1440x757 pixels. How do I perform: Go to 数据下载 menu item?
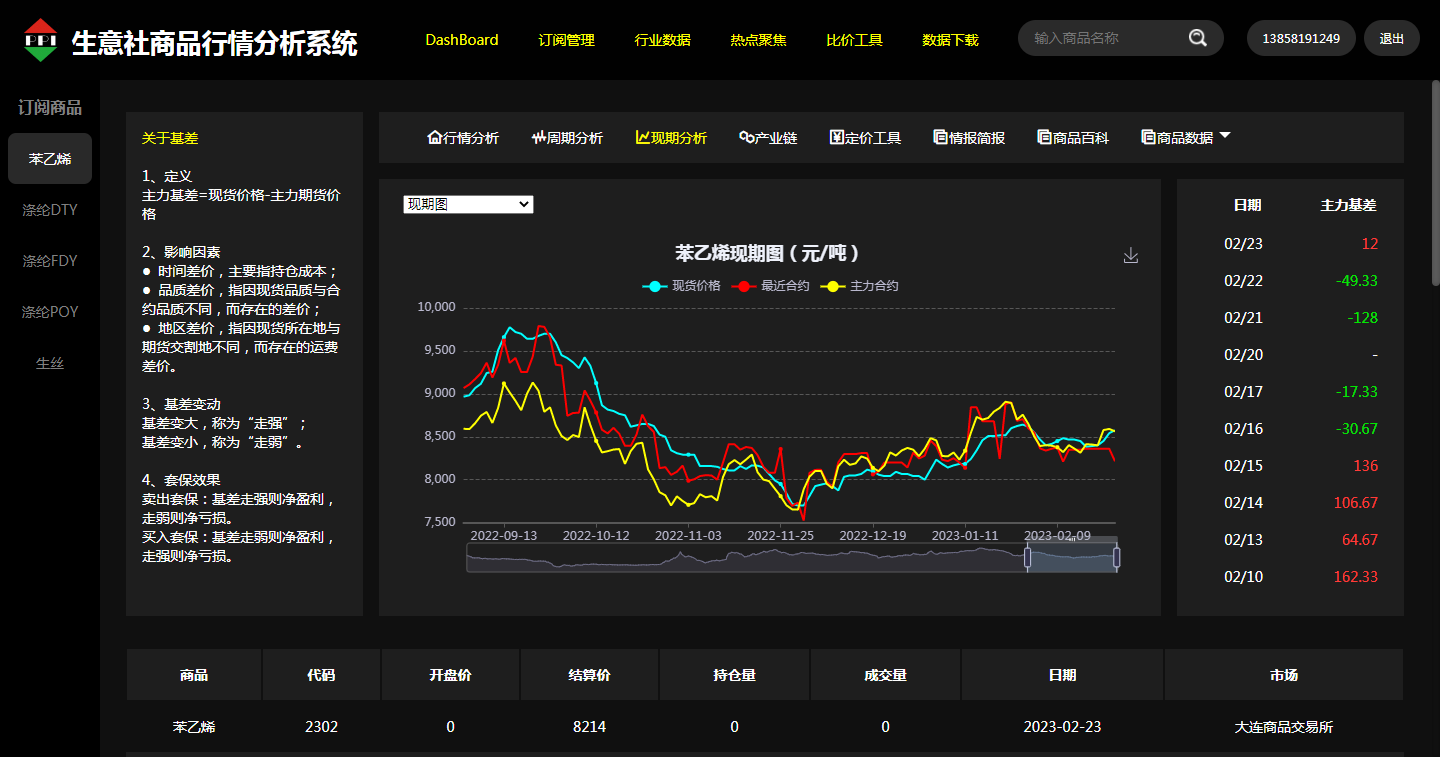click(x=950, y=40)
